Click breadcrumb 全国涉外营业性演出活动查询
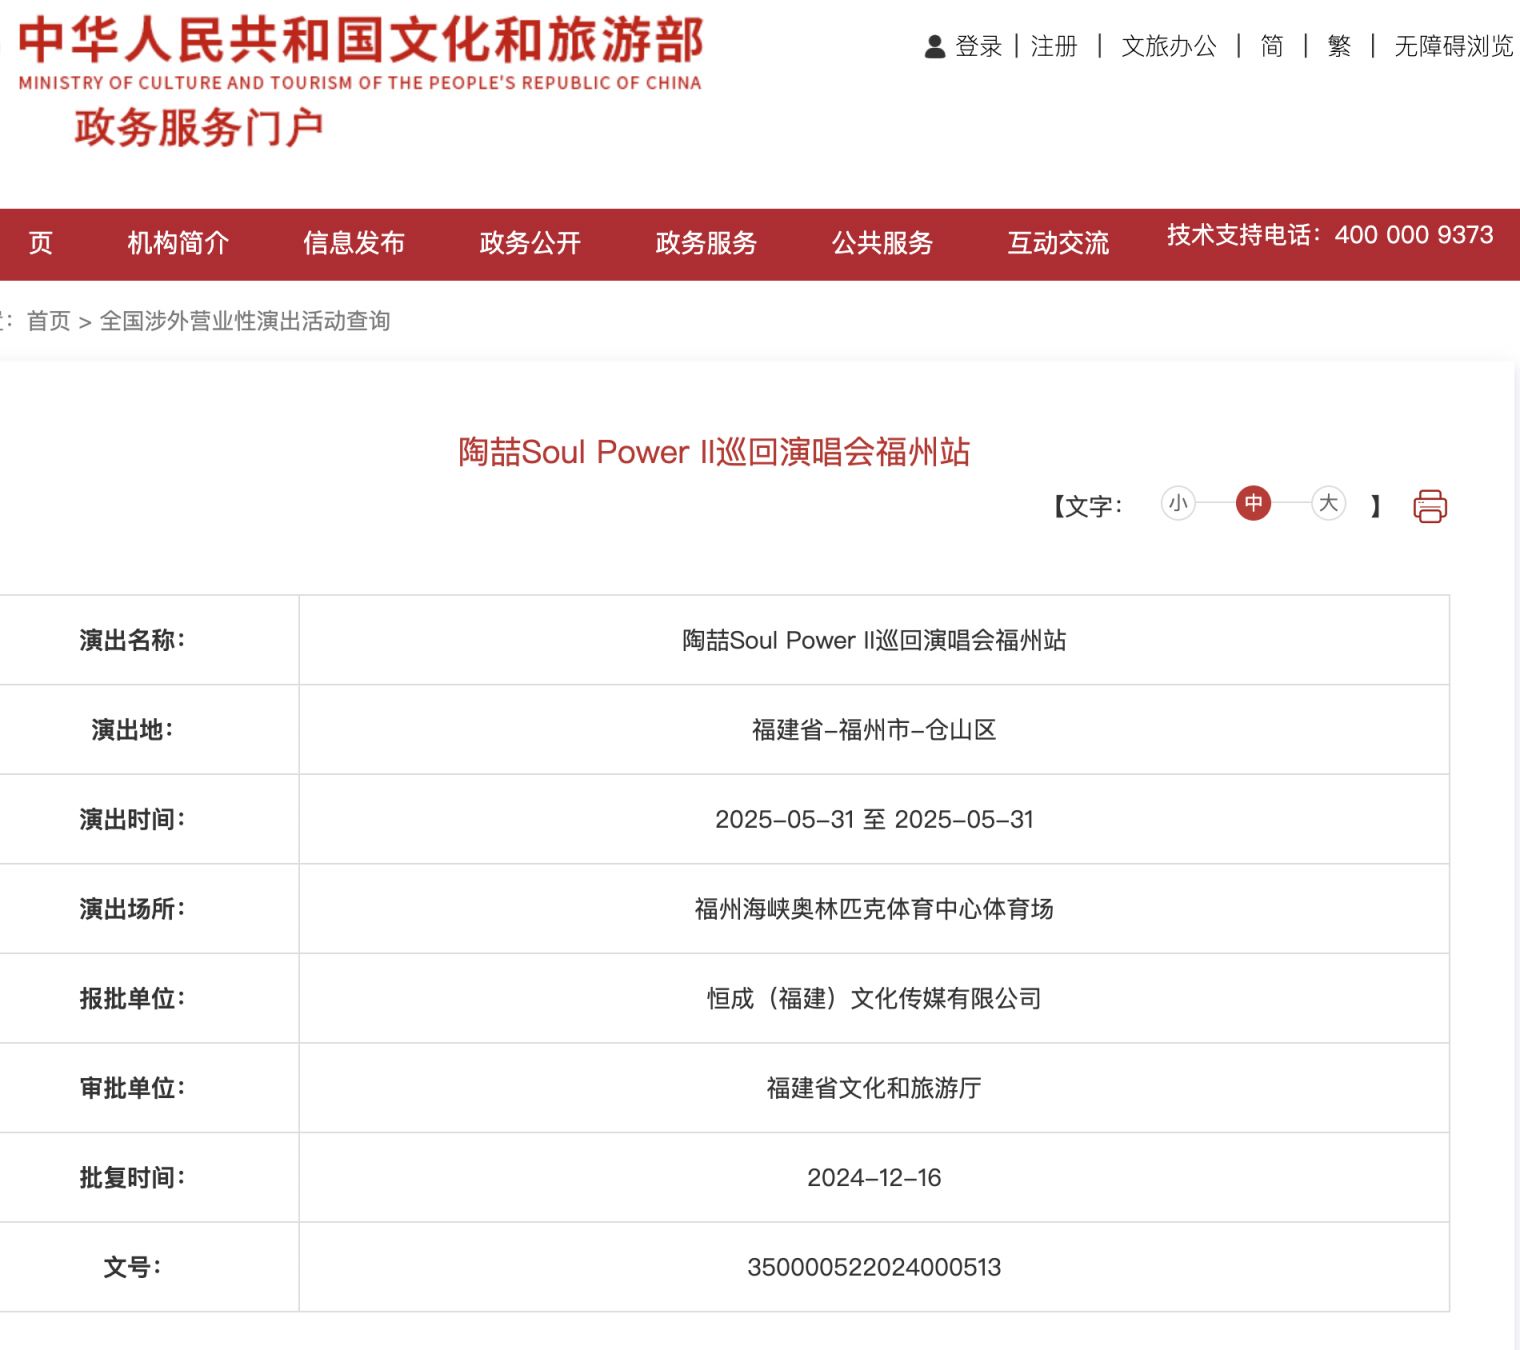 pyautogui.click(x=245, y=321)
